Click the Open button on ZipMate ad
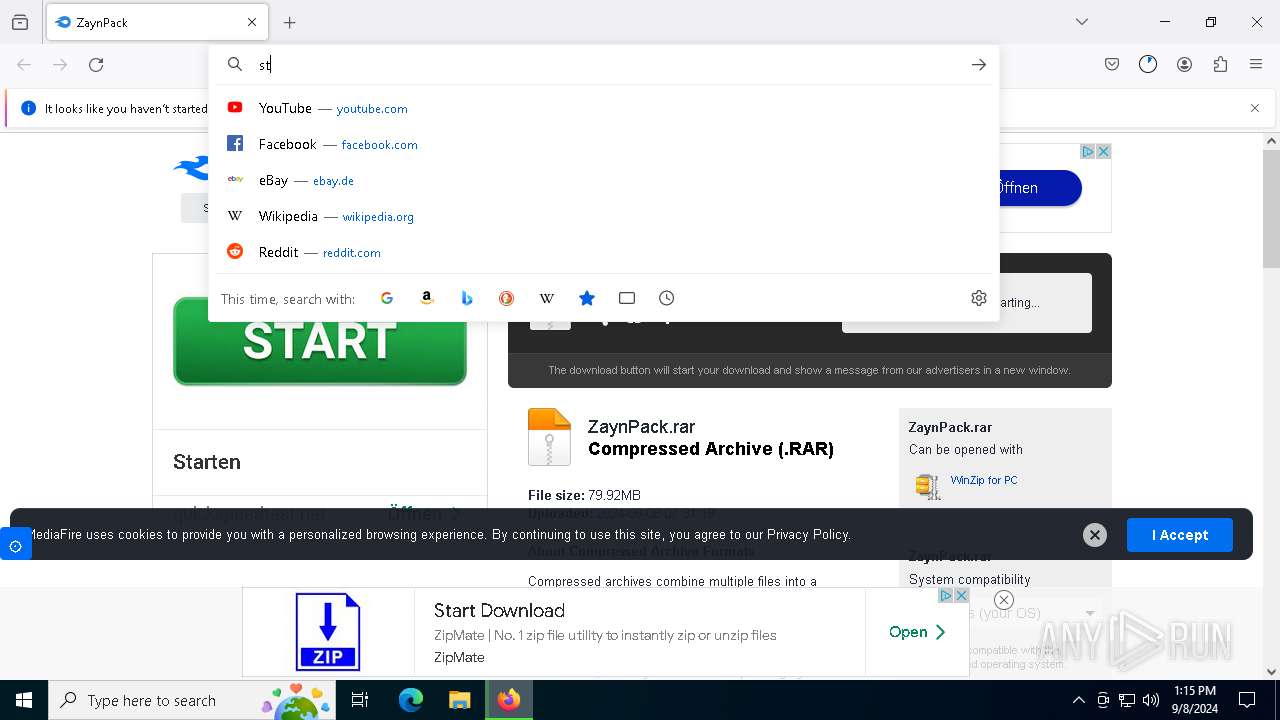 coord(917,632)
